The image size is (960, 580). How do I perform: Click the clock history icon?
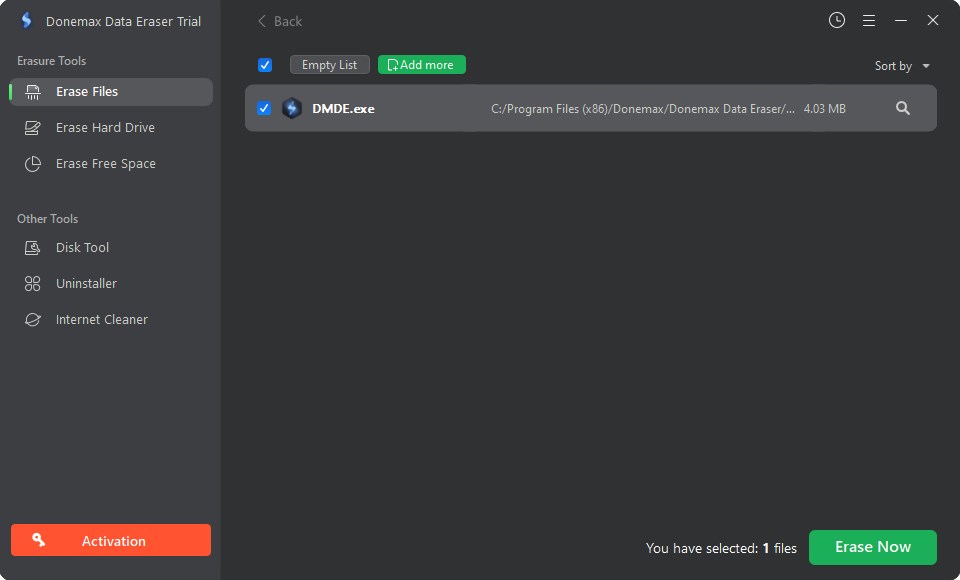pyautogui.click(x=837, y=20)
